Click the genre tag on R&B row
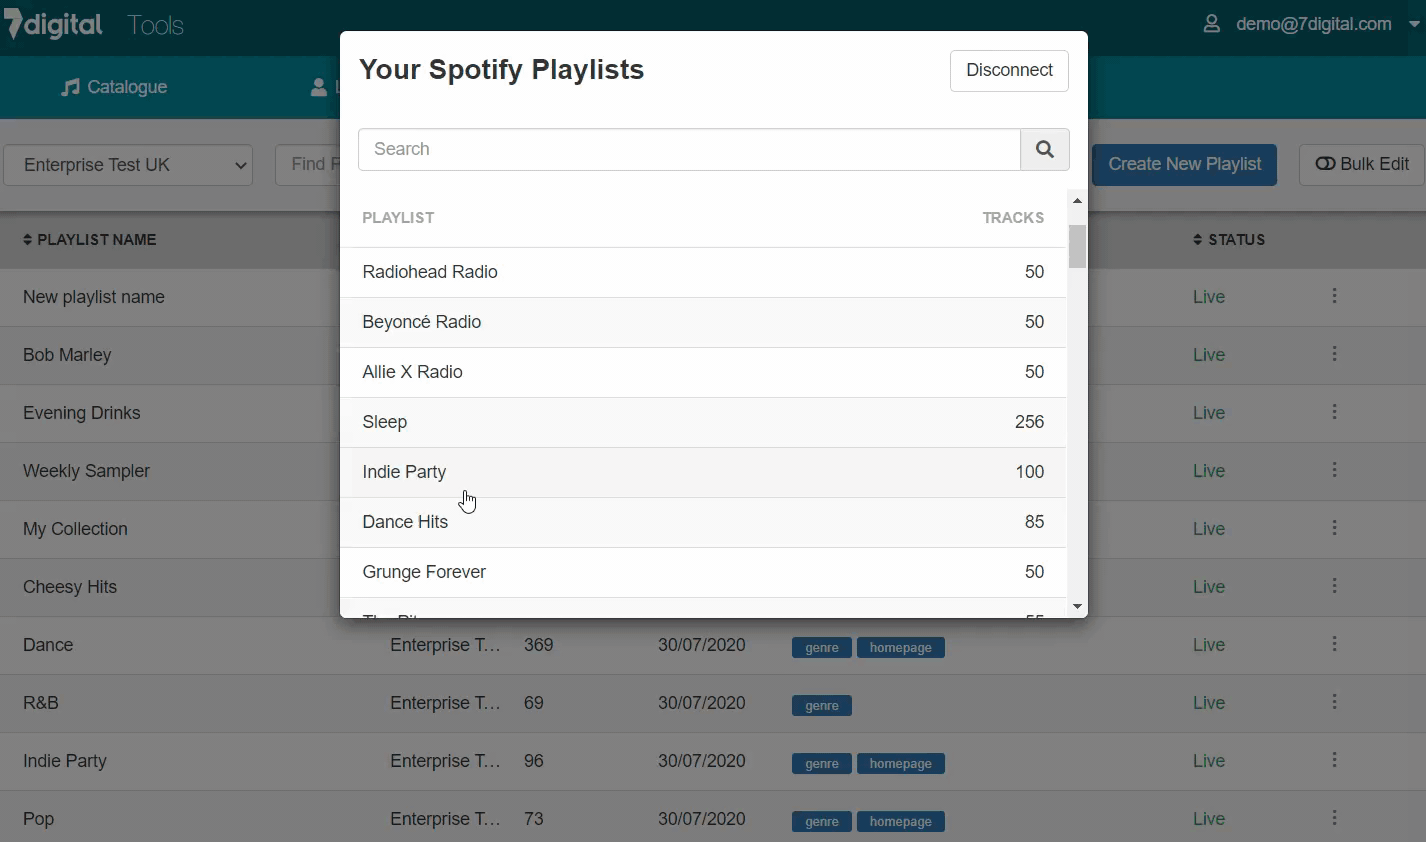Screen dimensions: 1426x842 click(x=822, y=706)
